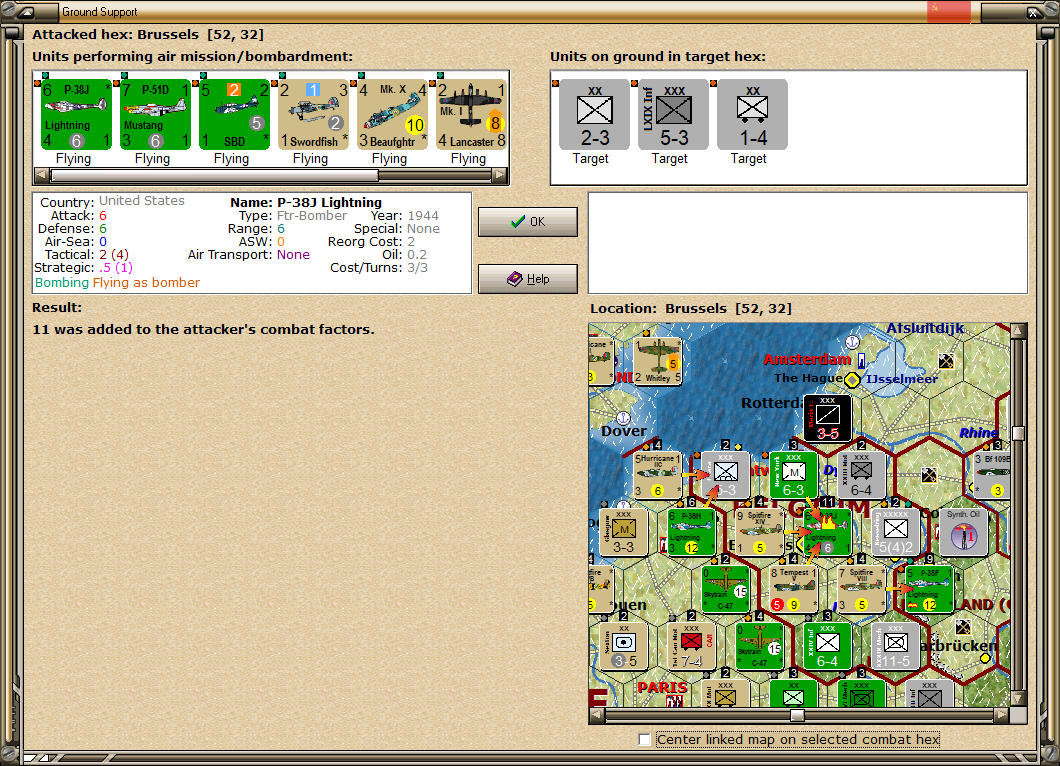Image resolution: width=1060 pixels, height=766 pixels.
Task: Select the SBD air unit counter
Action: 234,114
